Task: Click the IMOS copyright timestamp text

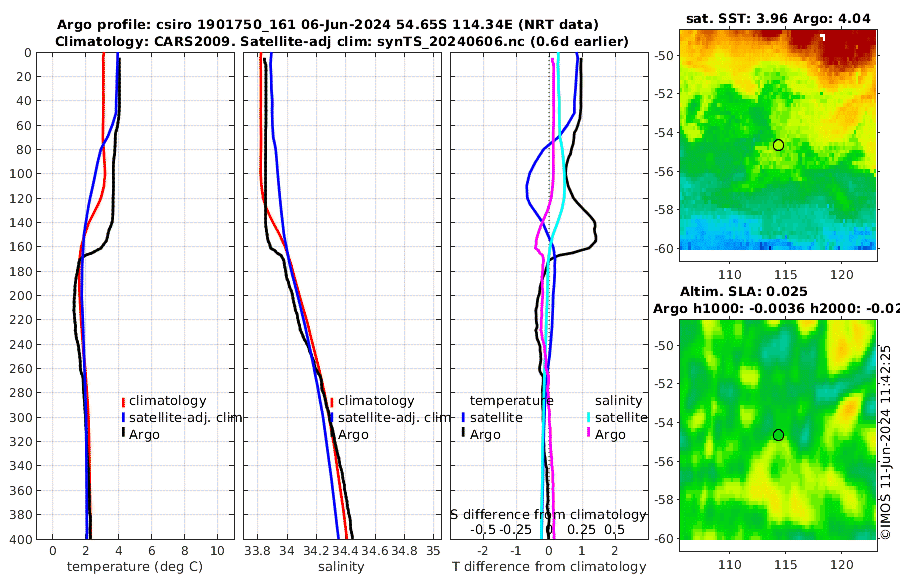Action: (x=886, y=442)
